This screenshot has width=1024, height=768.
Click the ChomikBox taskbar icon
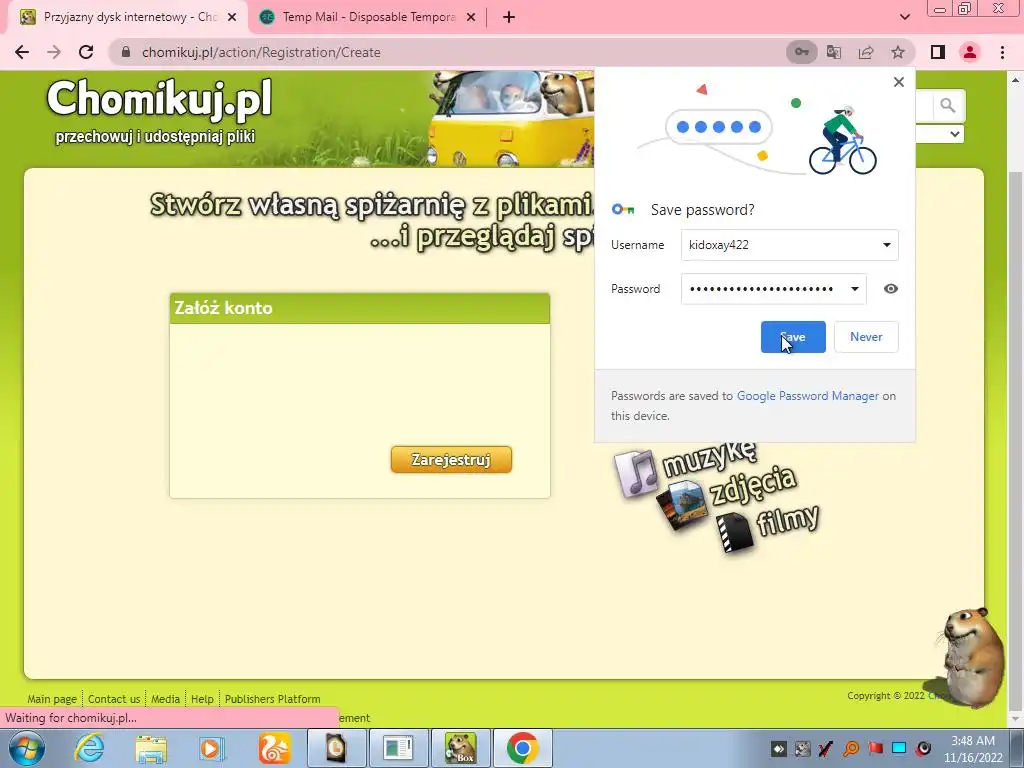tap(460, 748)
